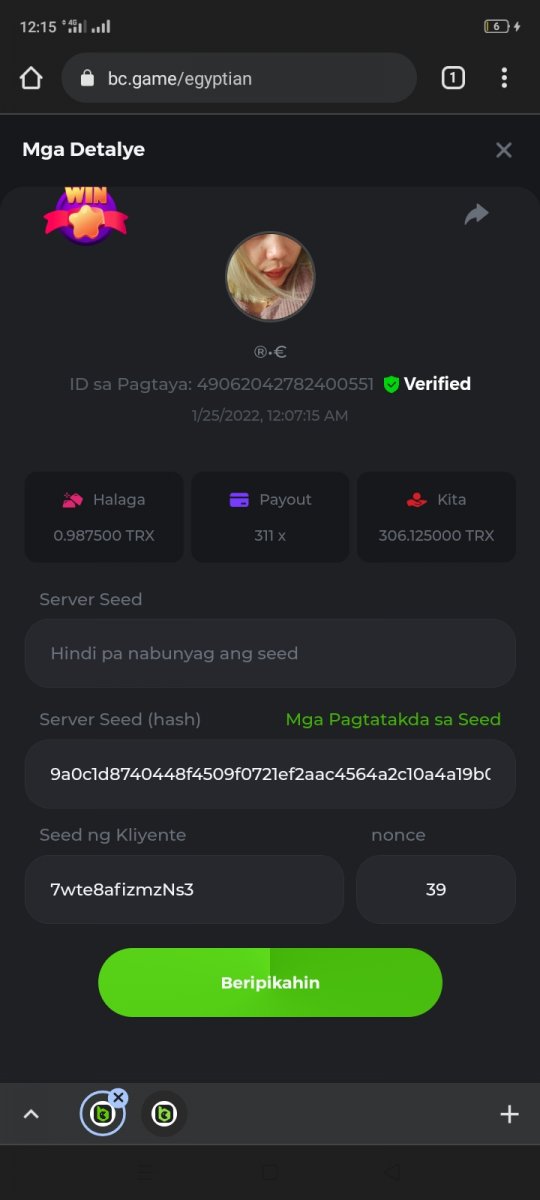Tap the browser home icon
This screenshot has height=1200, width=540.
(31, 78)
